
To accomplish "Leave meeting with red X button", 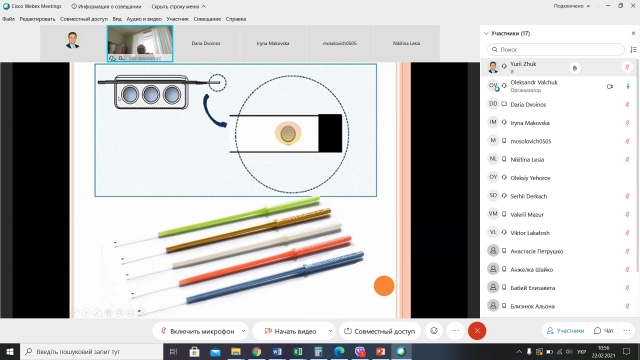I will point(477,331).
